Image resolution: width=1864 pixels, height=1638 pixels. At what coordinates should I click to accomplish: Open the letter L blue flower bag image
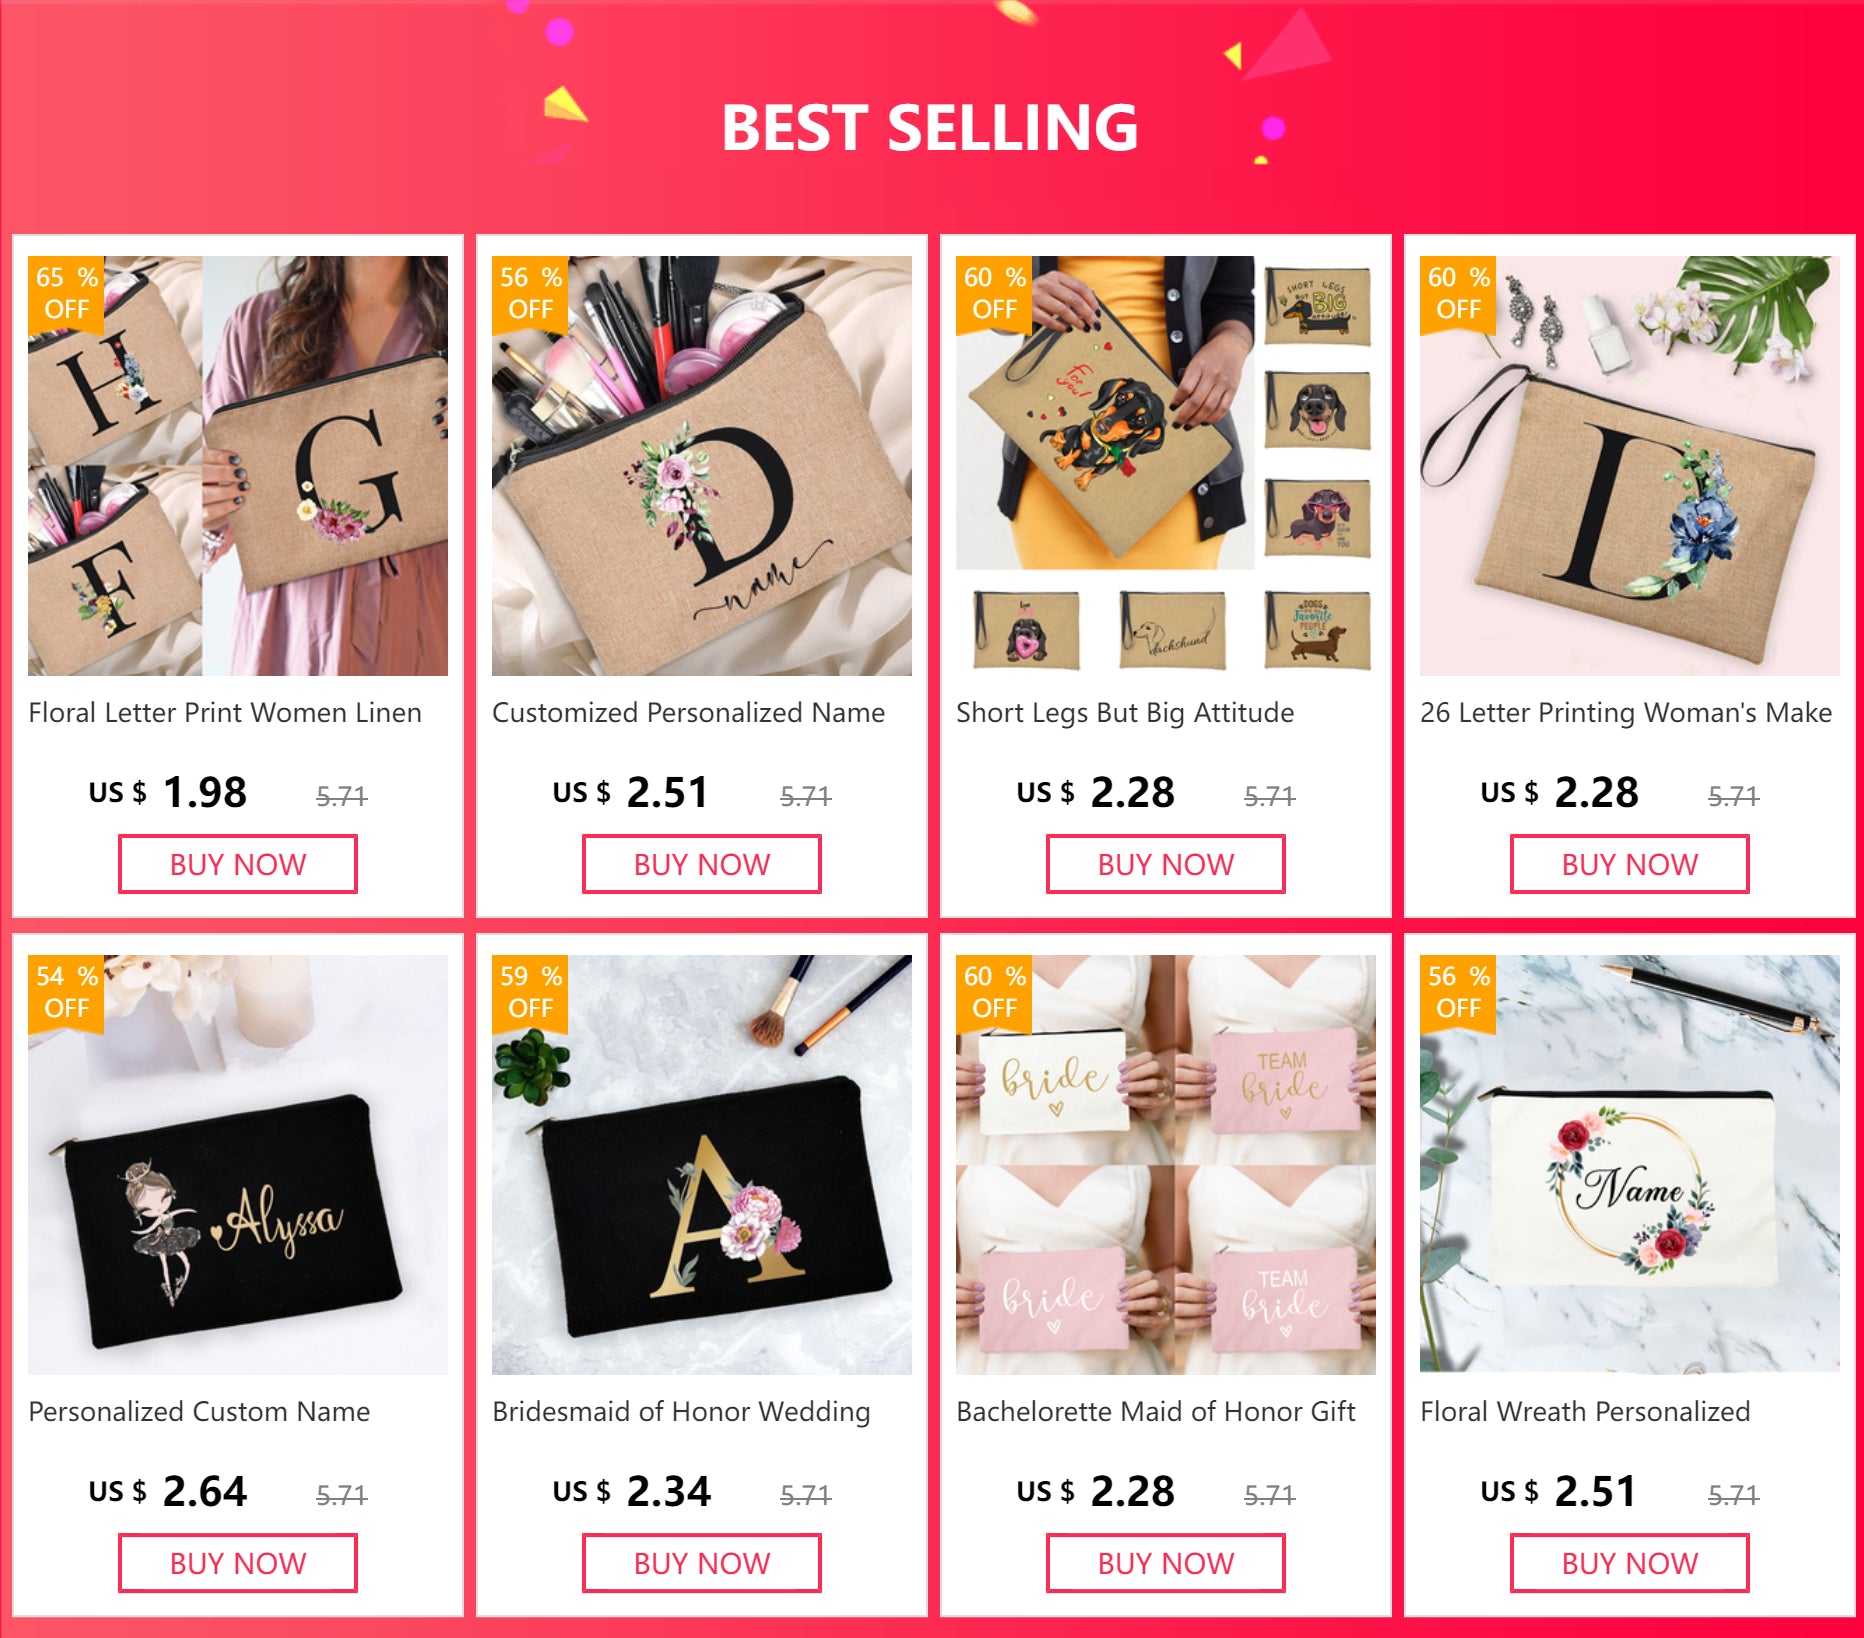(x=1630, y=466)
